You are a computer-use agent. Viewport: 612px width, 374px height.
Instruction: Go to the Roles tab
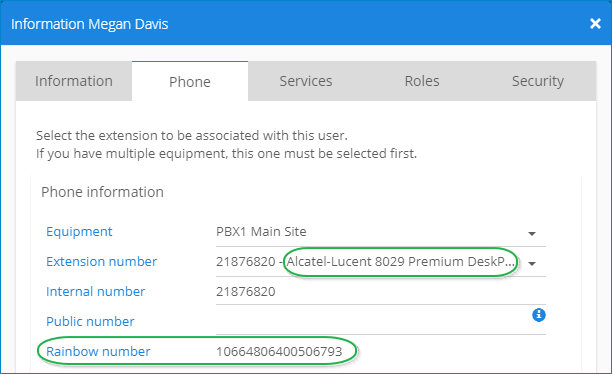tap(422, 81)
